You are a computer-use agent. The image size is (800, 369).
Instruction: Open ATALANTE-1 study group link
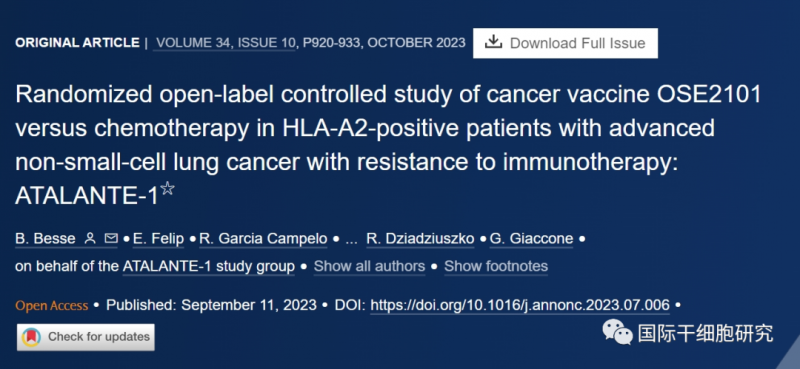tap(209, 266)
